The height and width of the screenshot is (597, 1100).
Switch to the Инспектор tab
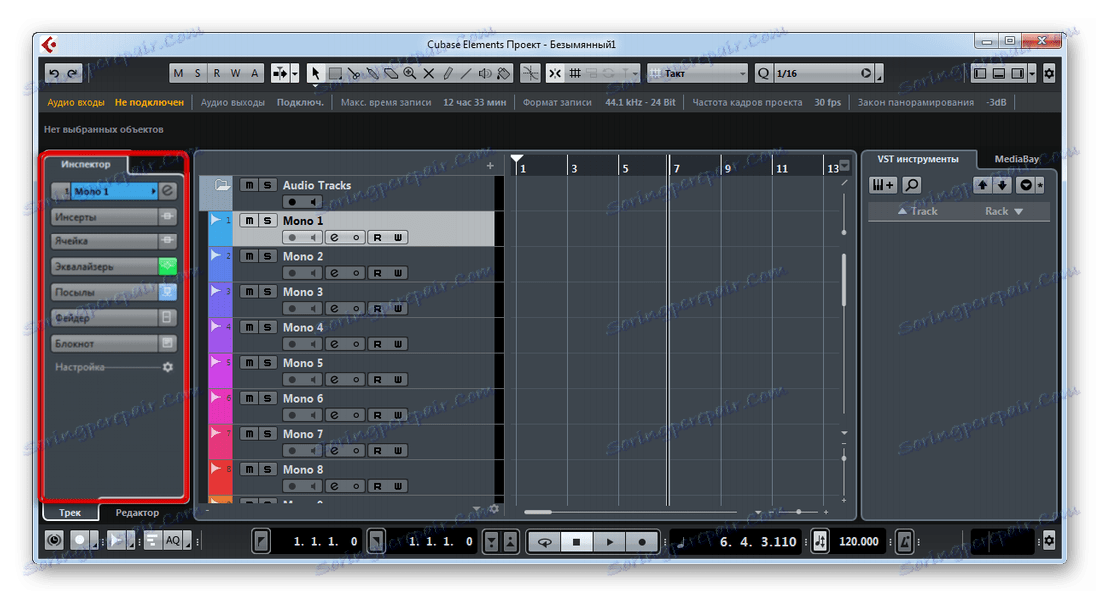coord(86,164)
